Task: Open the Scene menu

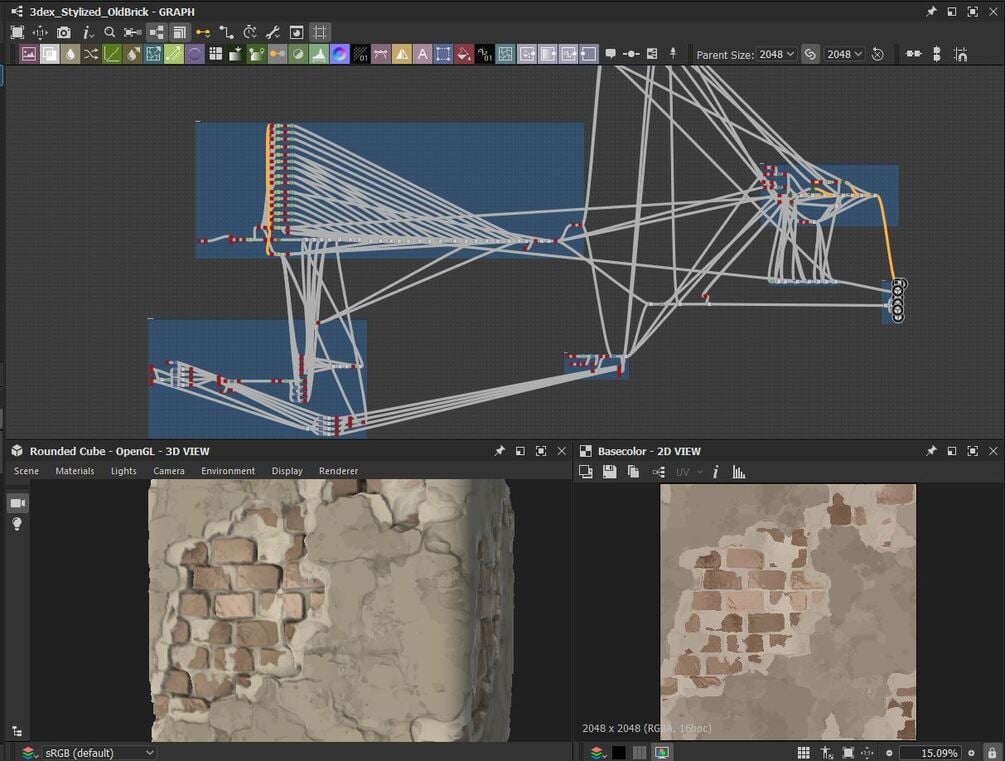Action: click(26, 471)
